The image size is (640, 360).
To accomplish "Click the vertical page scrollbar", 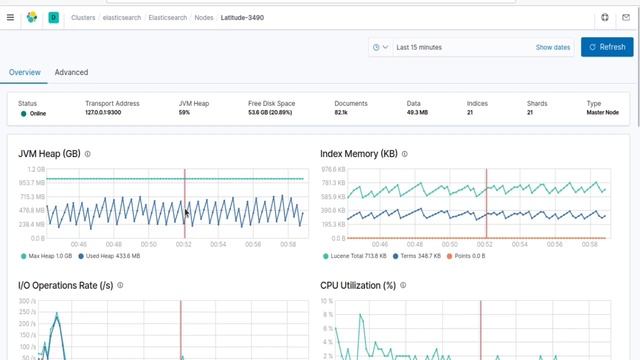I will coord(638,67).
